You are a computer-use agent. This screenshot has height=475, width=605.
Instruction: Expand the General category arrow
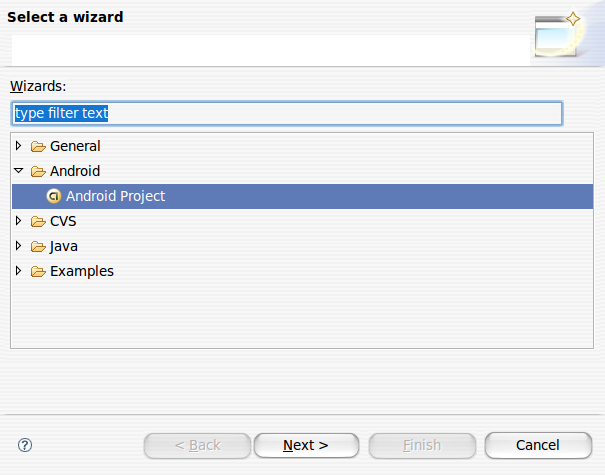18,146
